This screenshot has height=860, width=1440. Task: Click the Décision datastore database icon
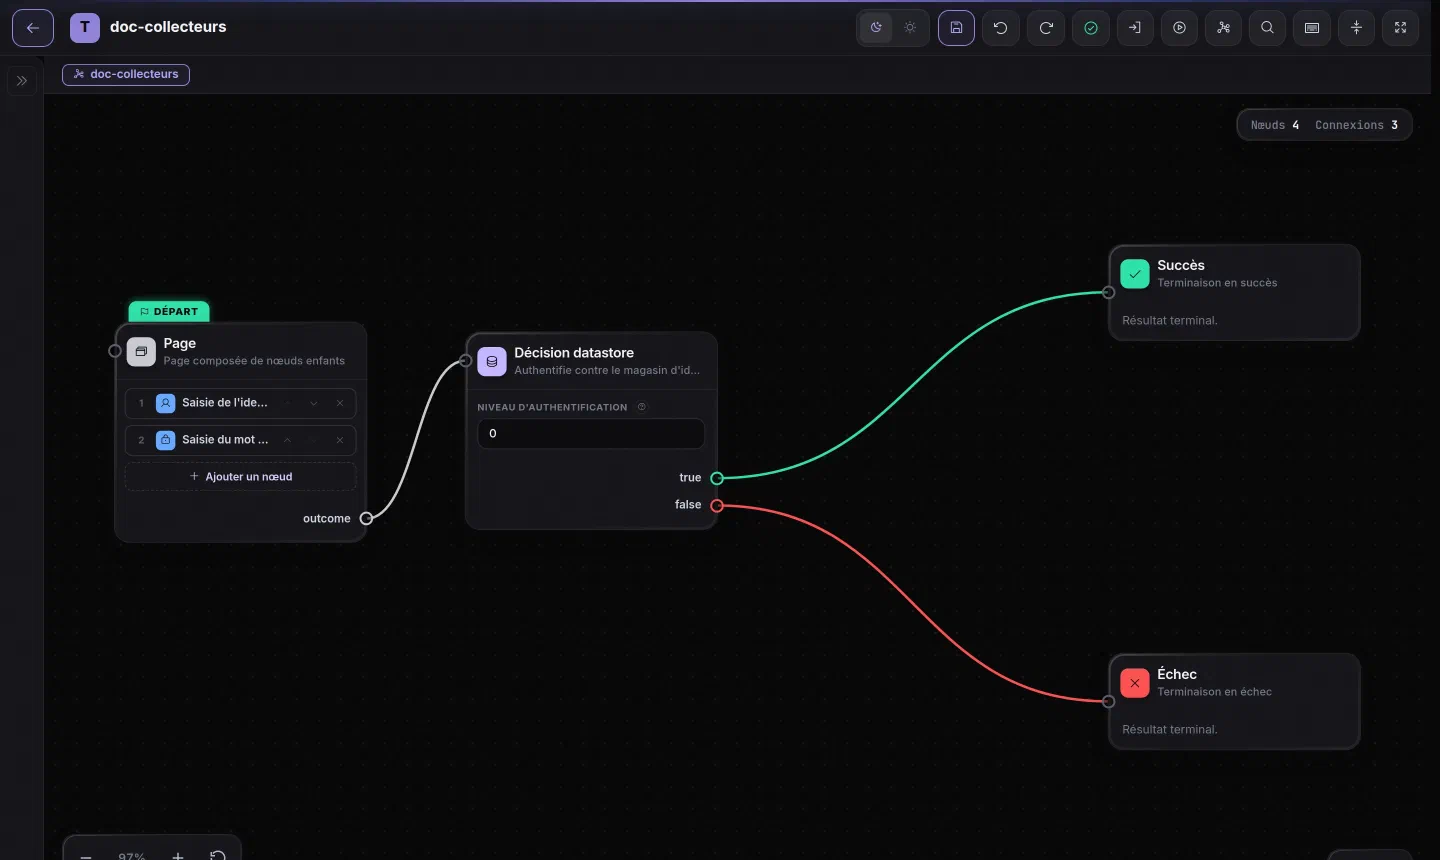492,361
